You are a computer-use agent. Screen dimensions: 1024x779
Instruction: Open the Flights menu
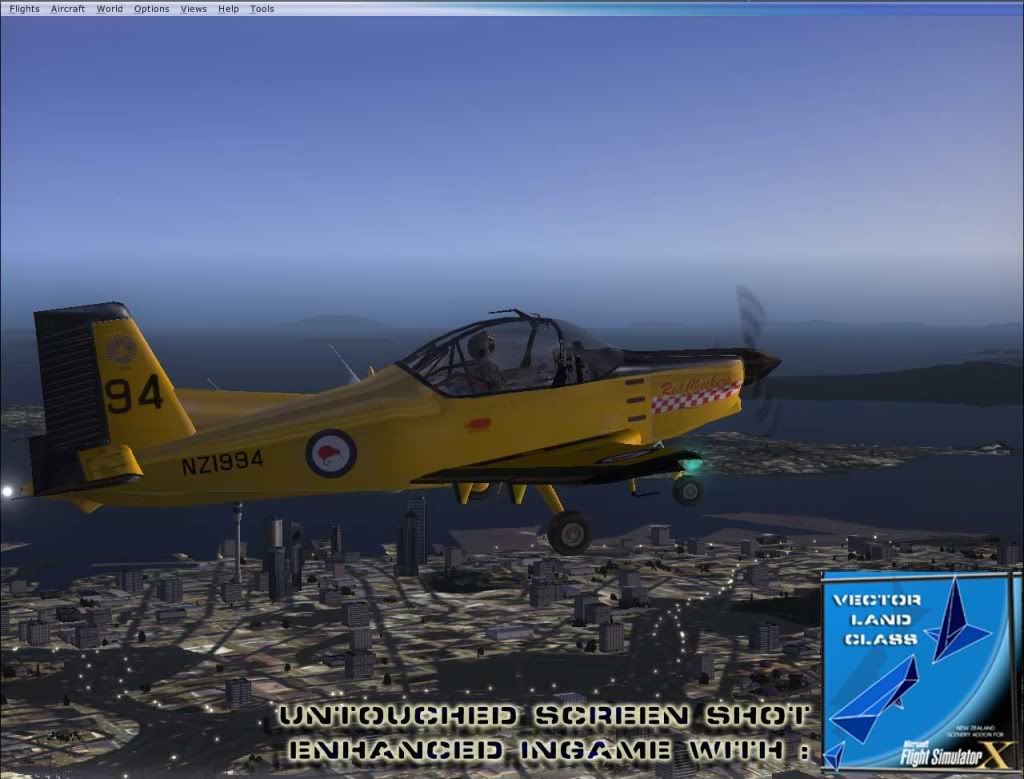(24, 9)
